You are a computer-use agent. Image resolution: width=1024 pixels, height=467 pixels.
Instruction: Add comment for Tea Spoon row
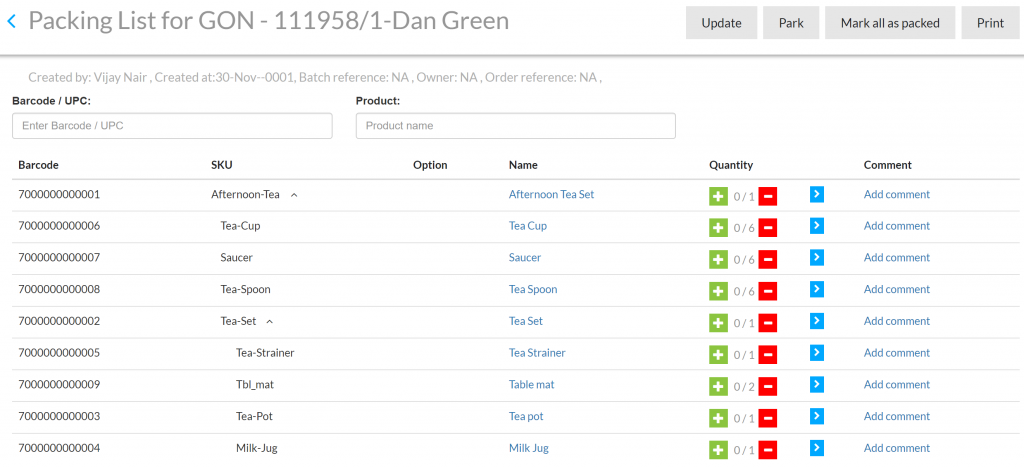(x=896, y=289)
